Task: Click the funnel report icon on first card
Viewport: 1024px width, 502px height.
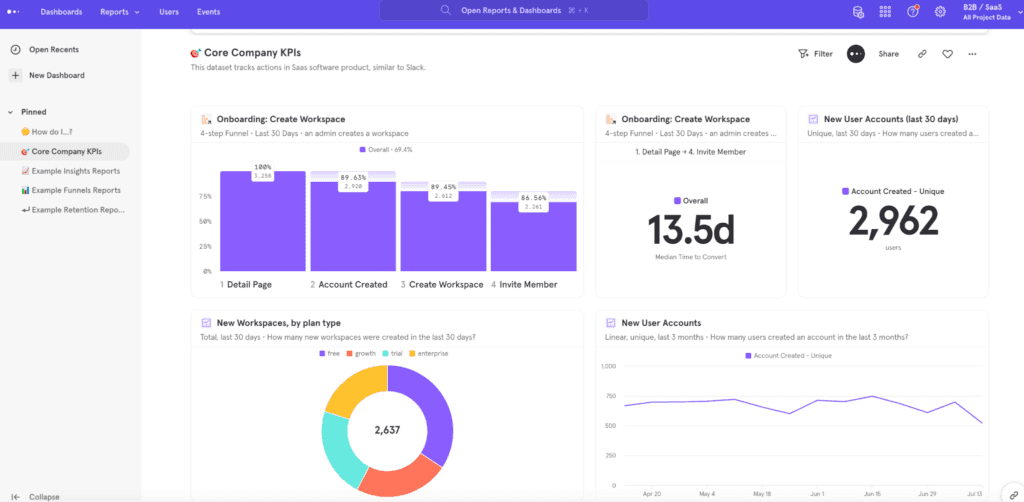Action: coord(206,119)
